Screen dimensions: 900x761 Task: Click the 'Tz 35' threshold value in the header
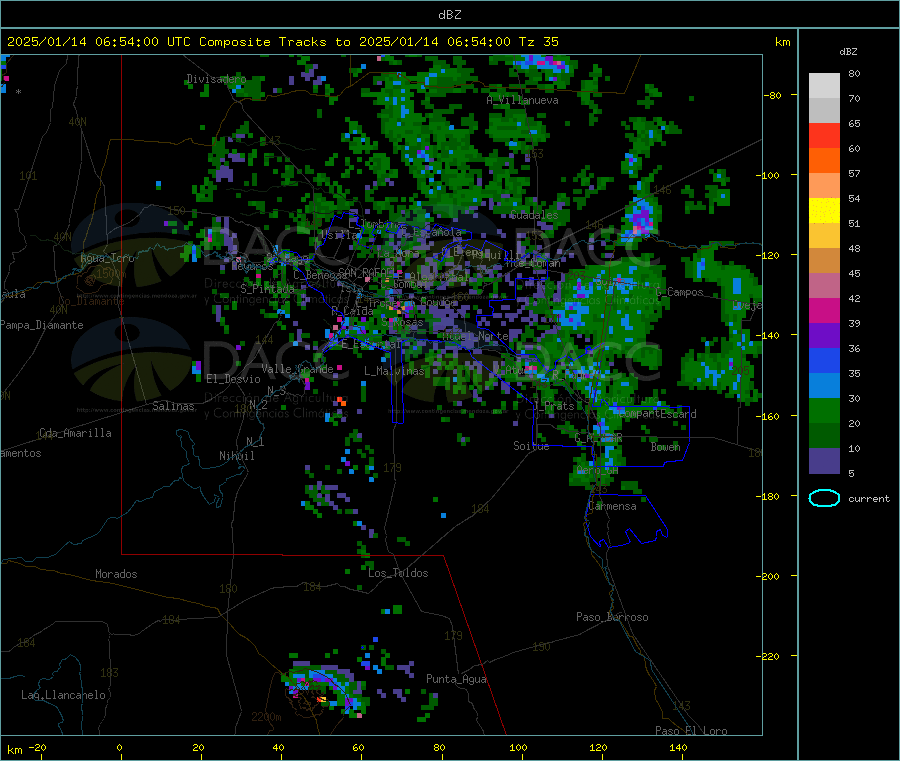[x=538, y=42]
